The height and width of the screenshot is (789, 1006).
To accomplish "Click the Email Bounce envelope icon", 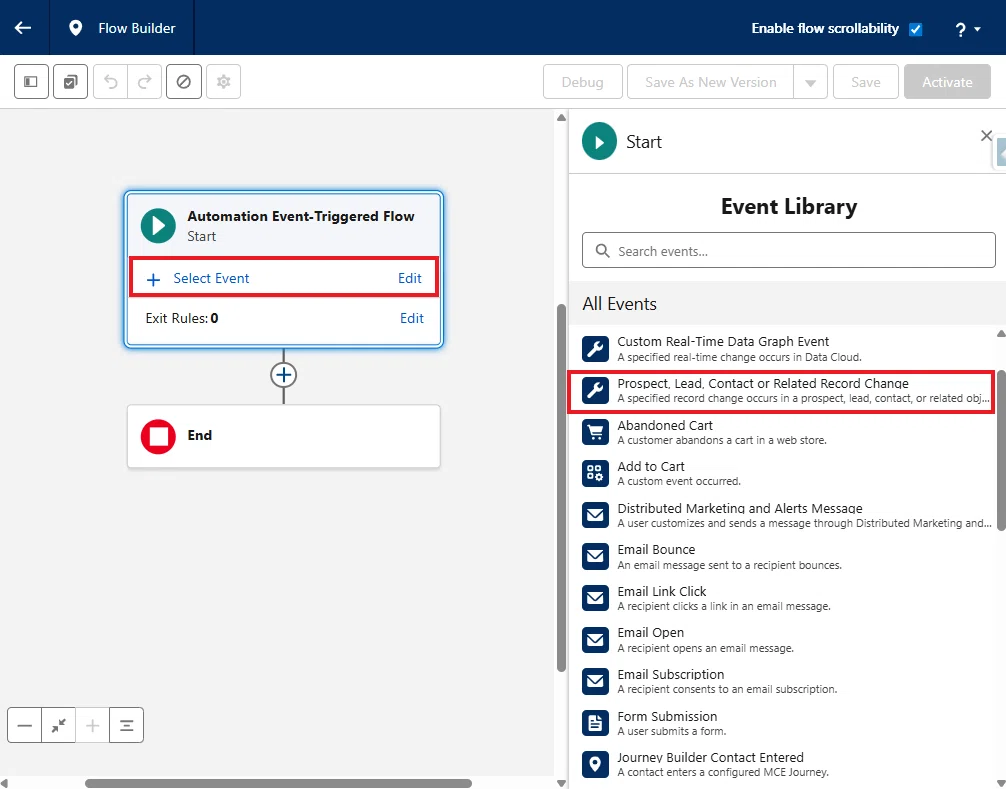I will coord(595,556).
